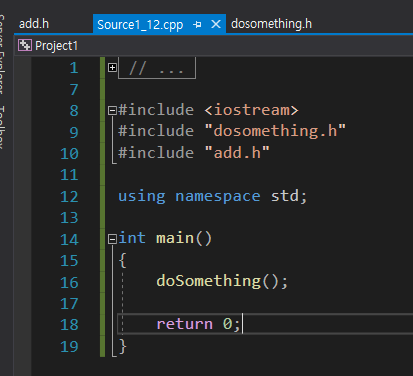Collapse the #include block on line 8
Screen dimensions: 413x376
(x=112, y=110)
